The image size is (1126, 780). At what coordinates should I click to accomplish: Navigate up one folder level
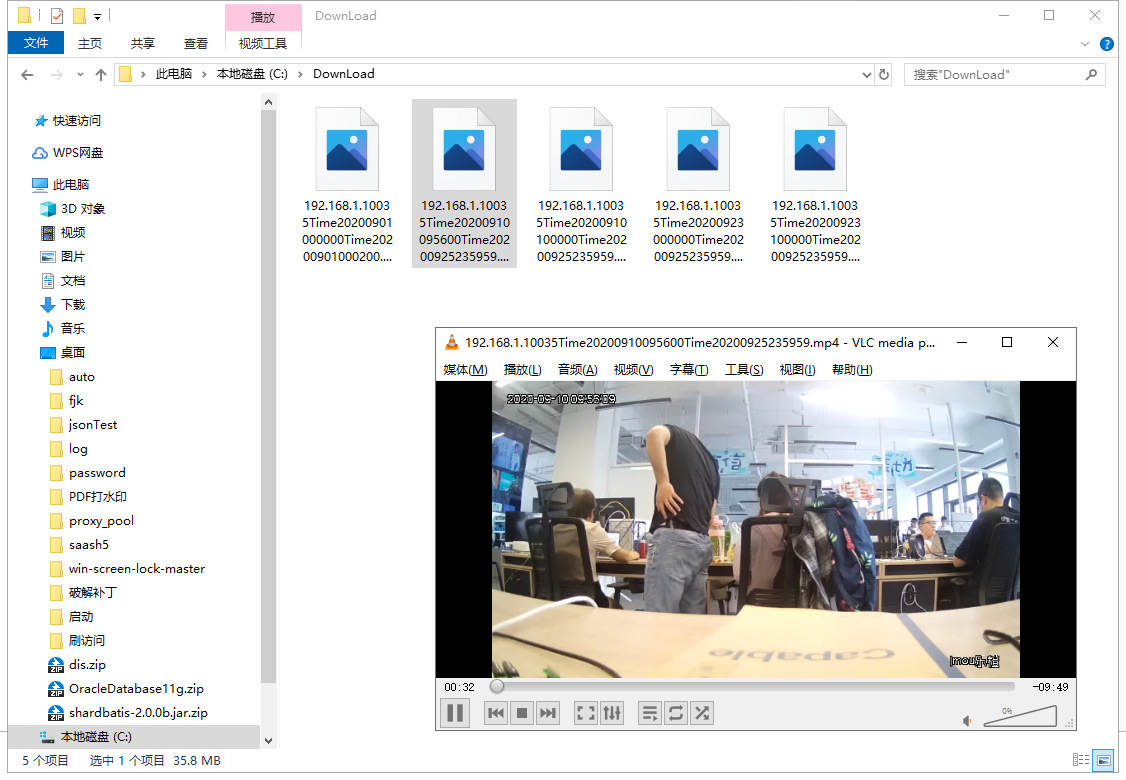[101, 73]
